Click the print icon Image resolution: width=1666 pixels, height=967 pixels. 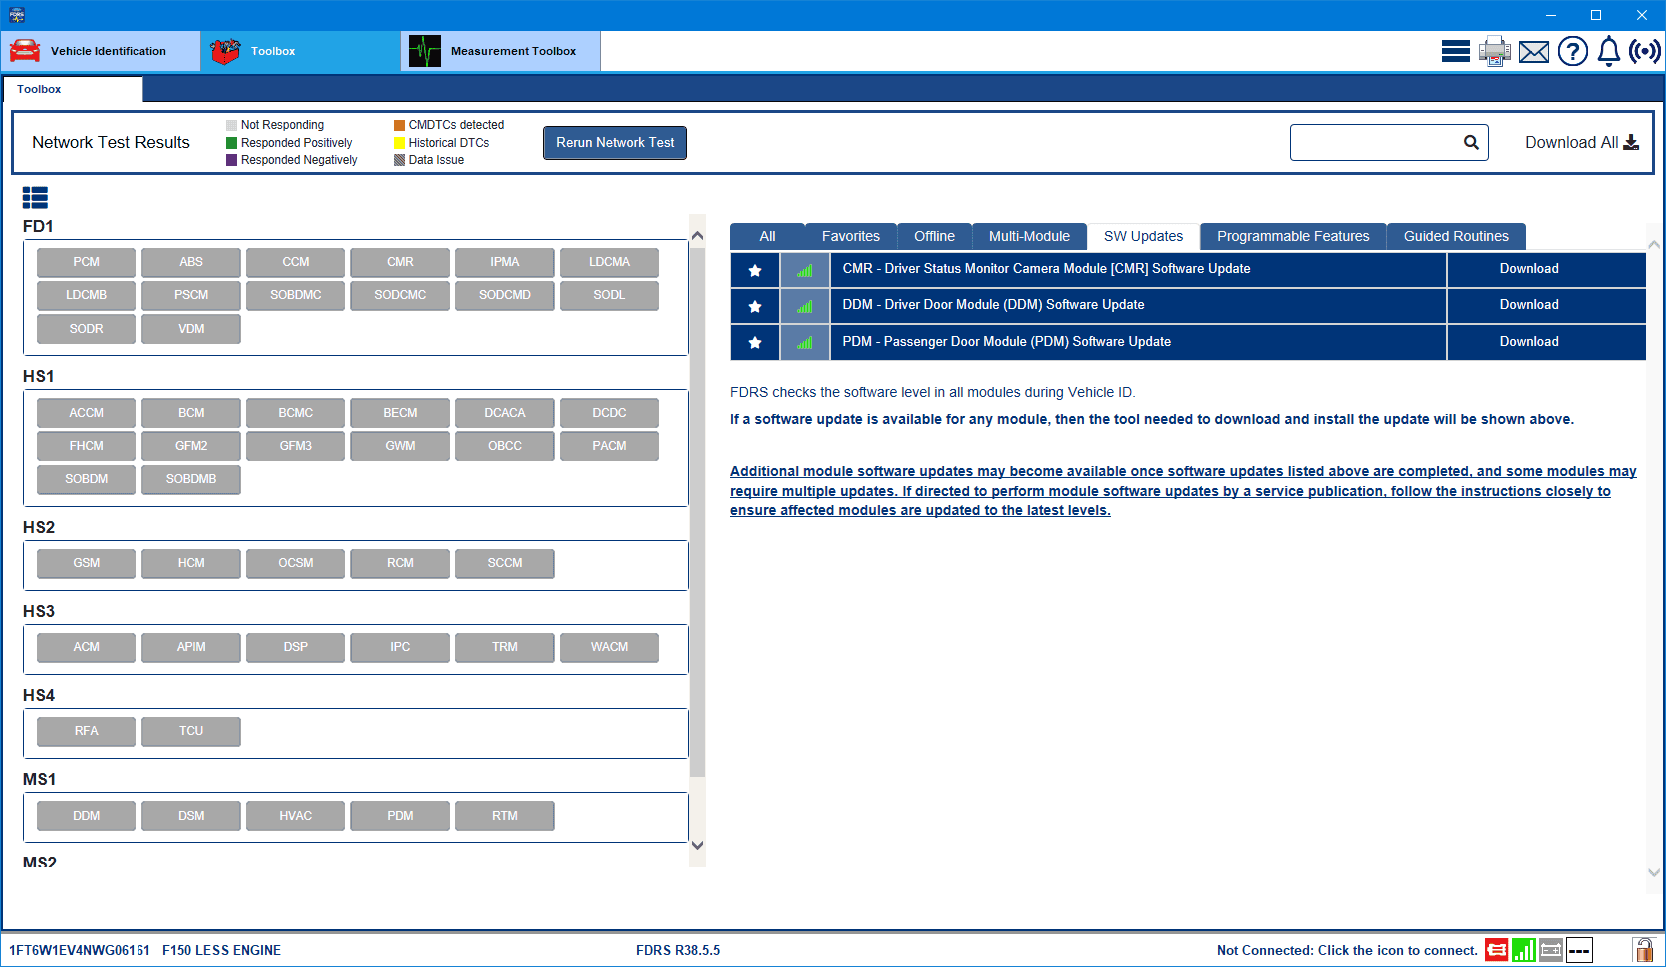(1495, 51)
